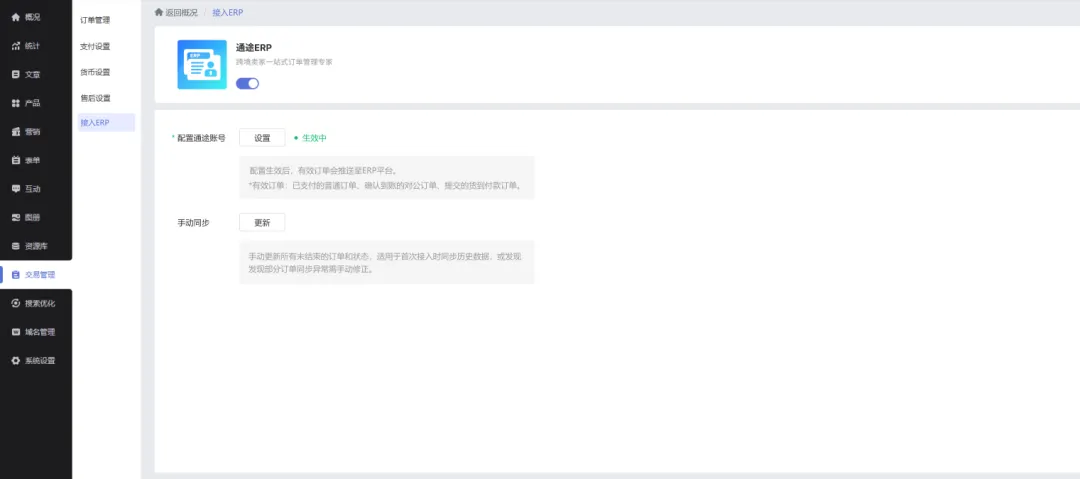Screen dimensions: 1080x479
Task: Click the 搜索优化 target icon
Action: pyautogui.click(x=16, y=303)
